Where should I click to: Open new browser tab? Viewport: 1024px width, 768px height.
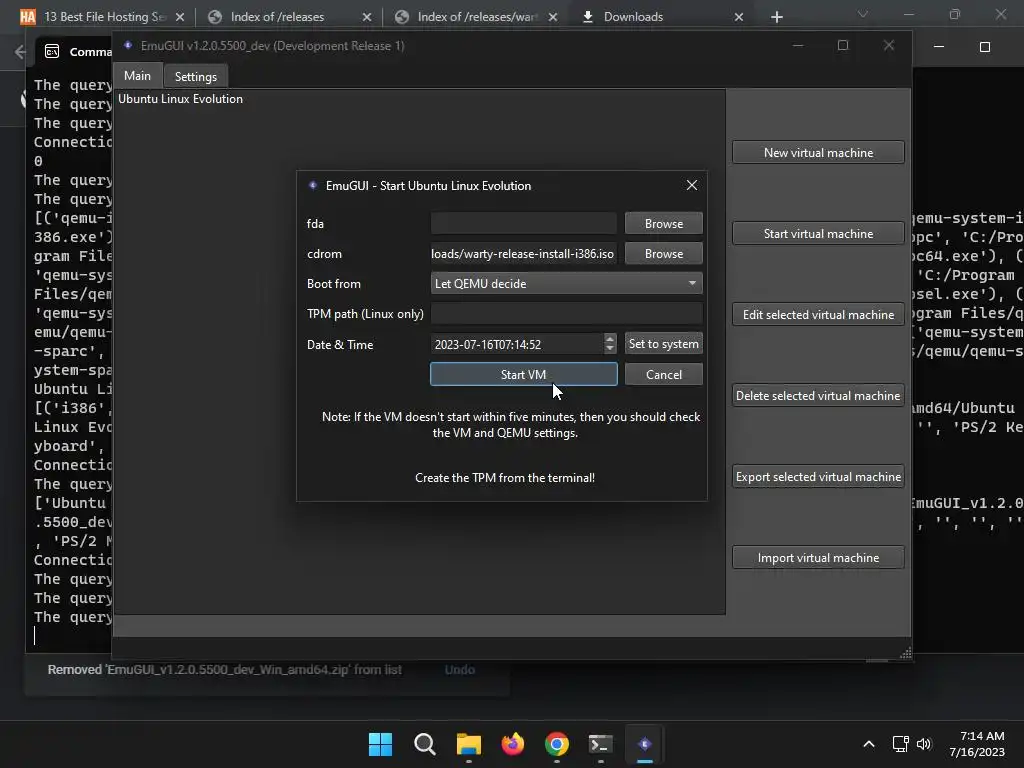coord(776,17)
